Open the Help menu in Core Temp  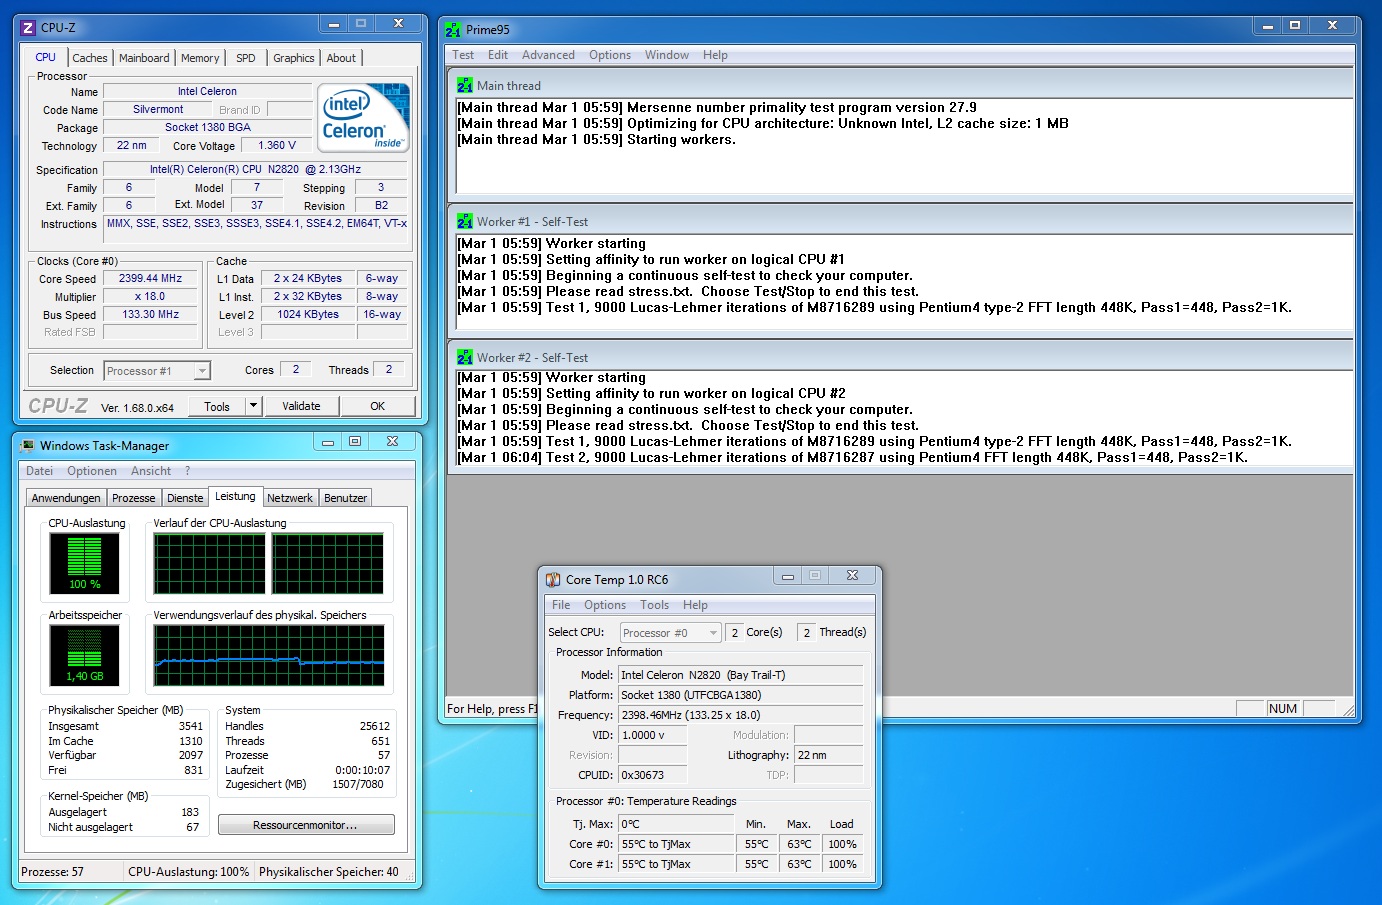(x=695, y=605)
